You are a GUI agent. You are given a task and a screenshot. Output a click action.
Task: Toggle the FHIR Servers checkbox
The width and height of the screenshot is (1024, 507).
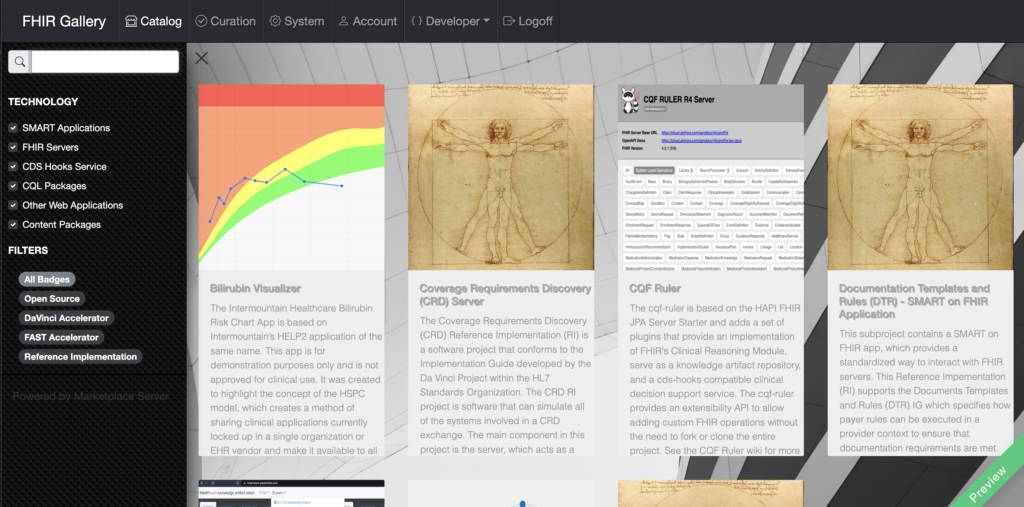(x=12, y=147)
